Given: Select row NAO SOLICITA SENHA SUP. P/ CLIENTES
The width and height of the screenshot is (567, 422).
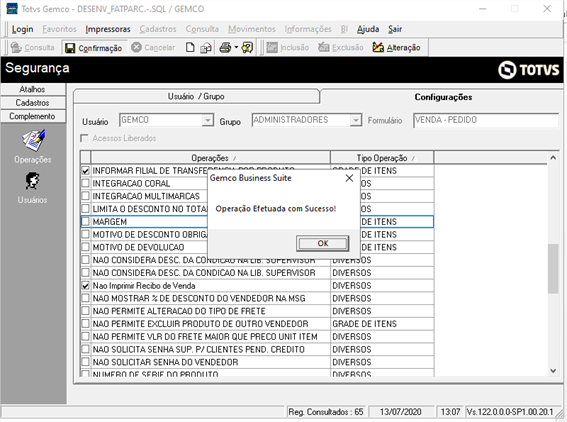Looking at the screenshot, I should click(x=257, y=349).
